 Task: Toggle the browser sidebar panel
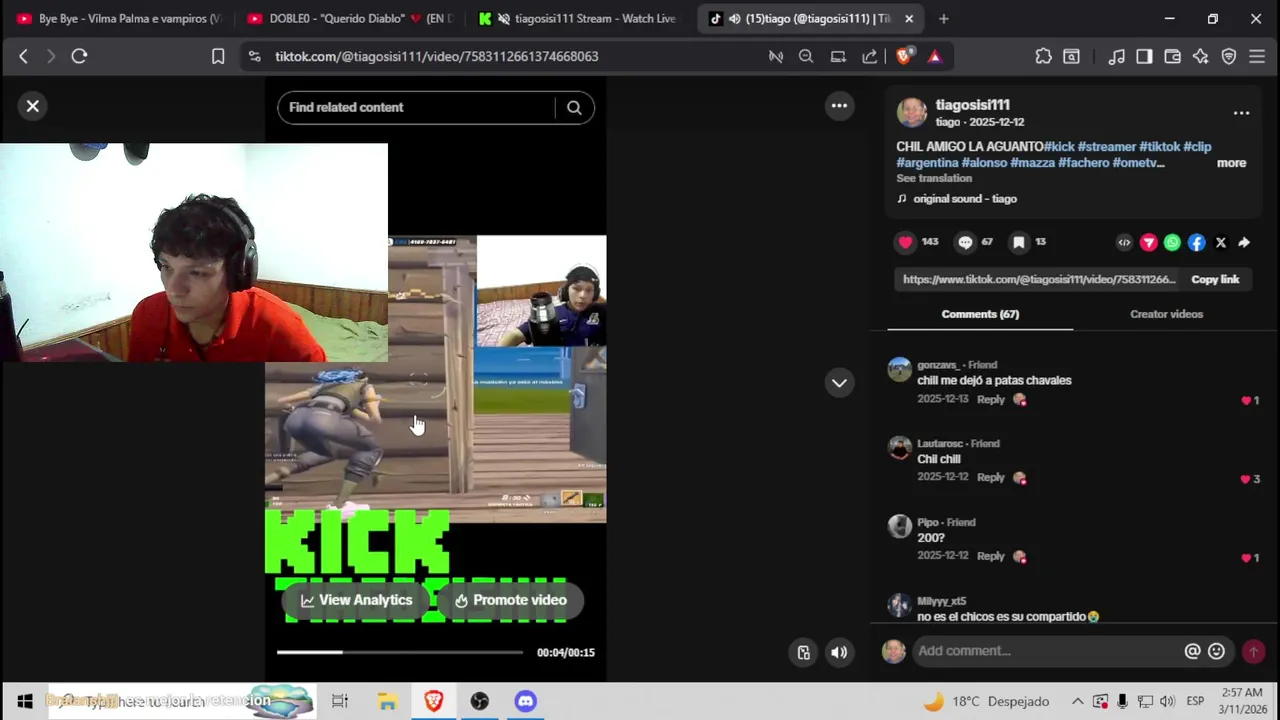click(1144, 57)
